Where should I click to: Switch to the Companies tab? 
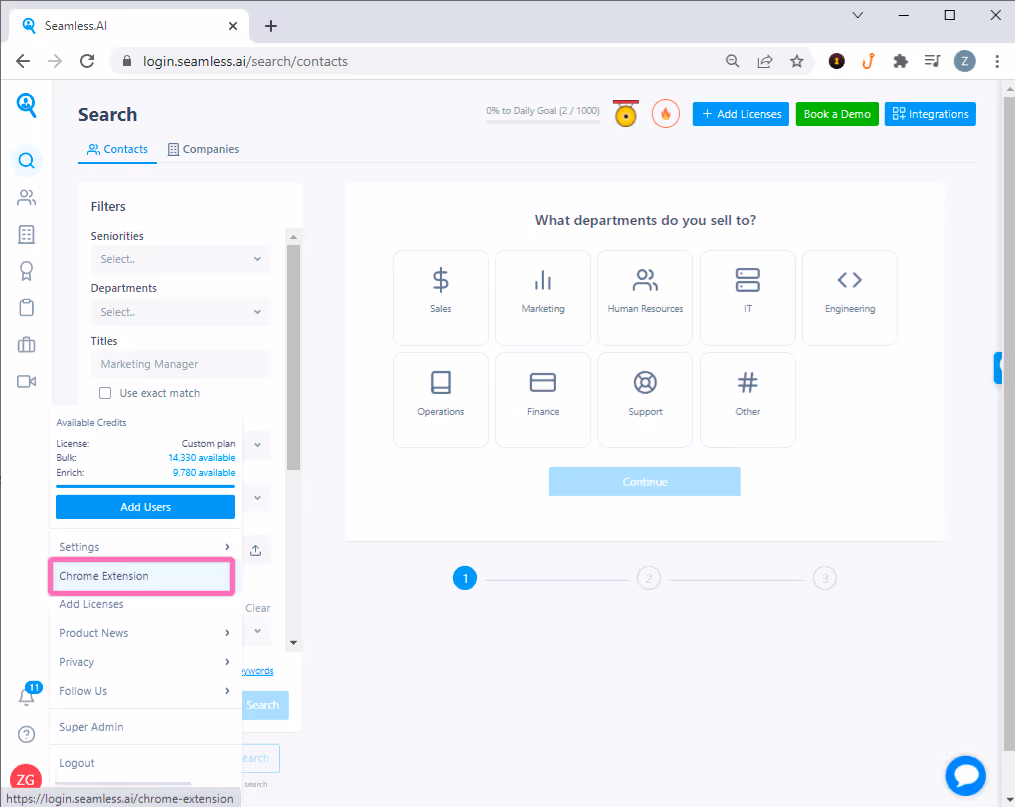click(203, 149)
